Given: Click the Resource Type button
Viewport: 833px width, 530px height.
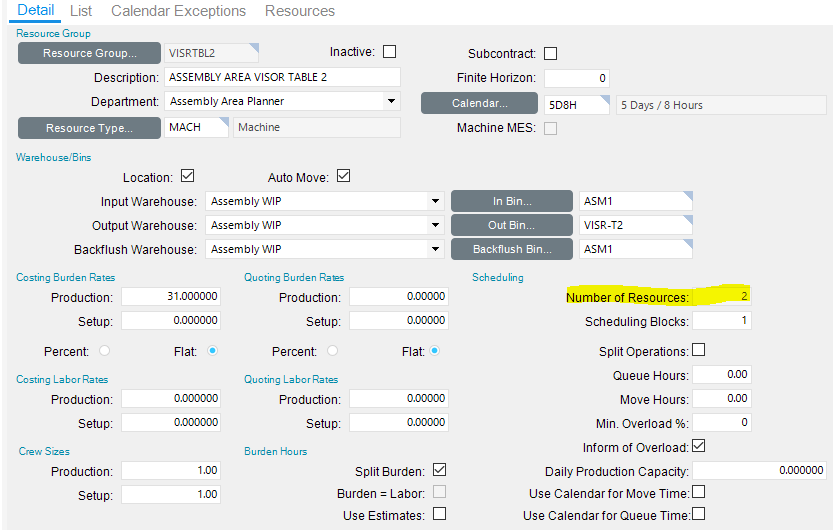Looking at the screenshot, I should coord(88,127).
